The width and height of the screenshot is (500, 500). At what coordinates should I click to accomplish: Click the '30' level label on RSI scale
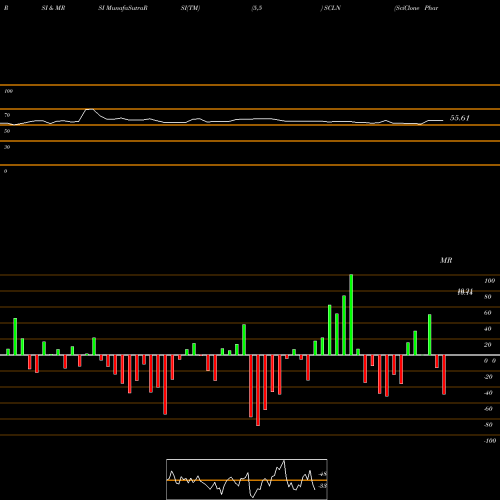(x=7, y=147)
